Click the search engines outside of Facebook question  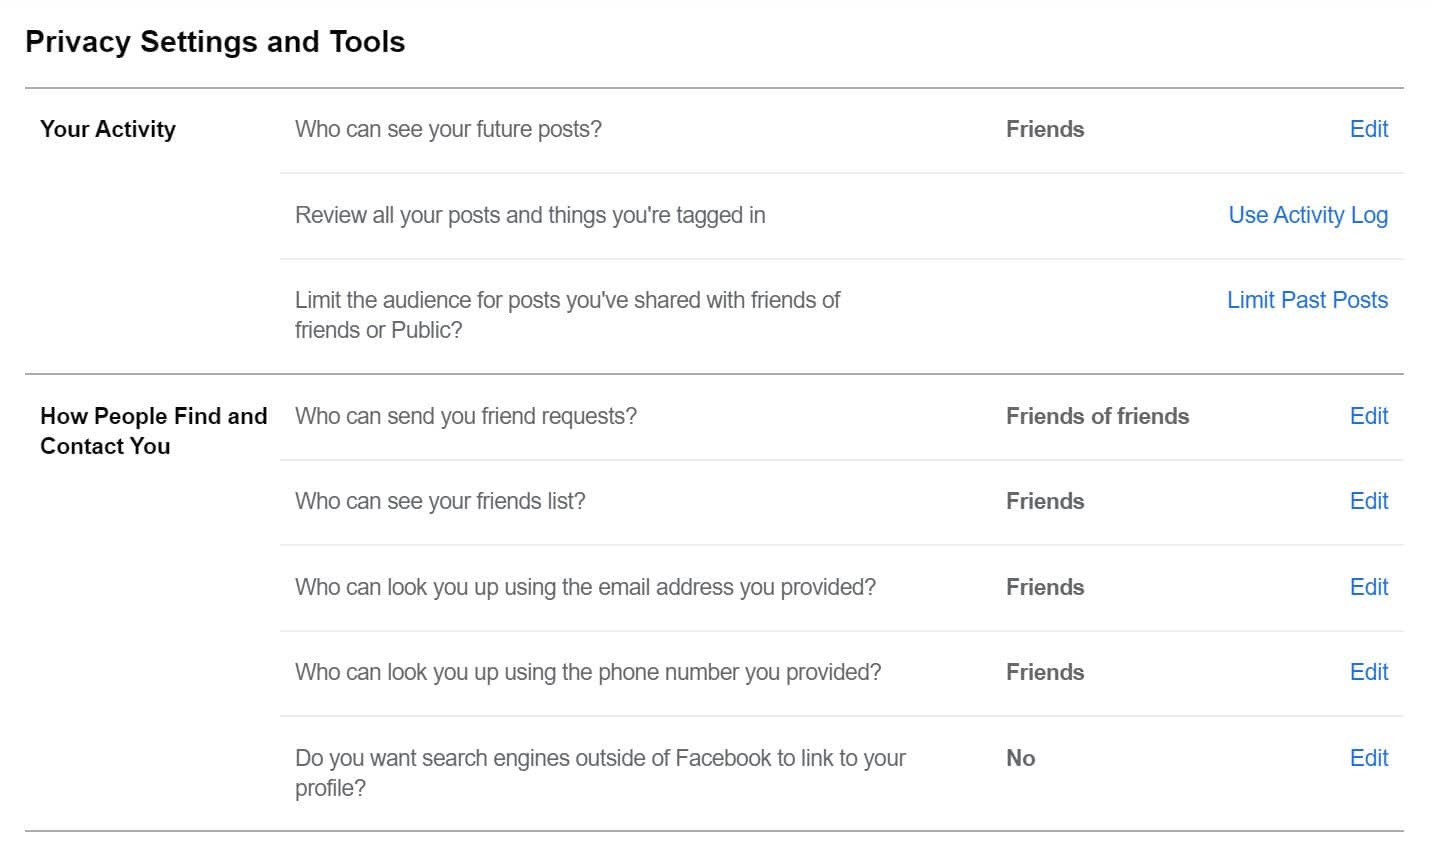600,772
